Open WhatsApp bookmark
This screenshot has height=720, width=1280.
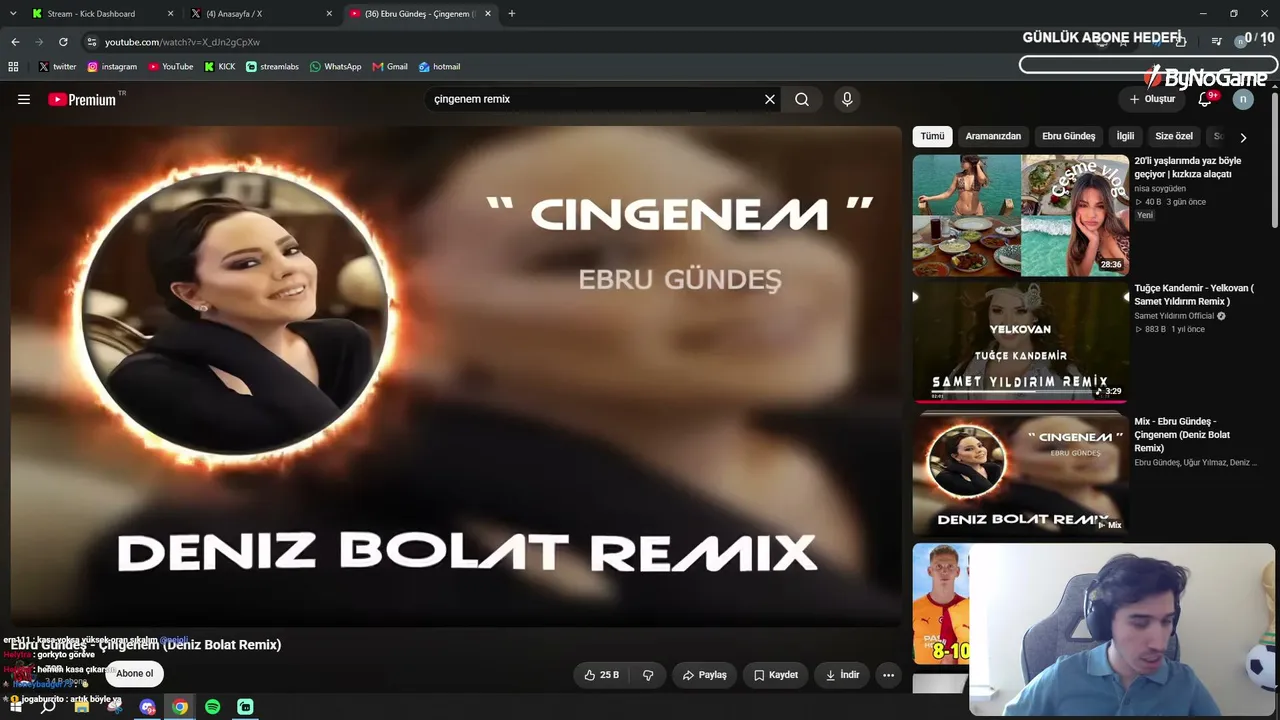[336, 67]
